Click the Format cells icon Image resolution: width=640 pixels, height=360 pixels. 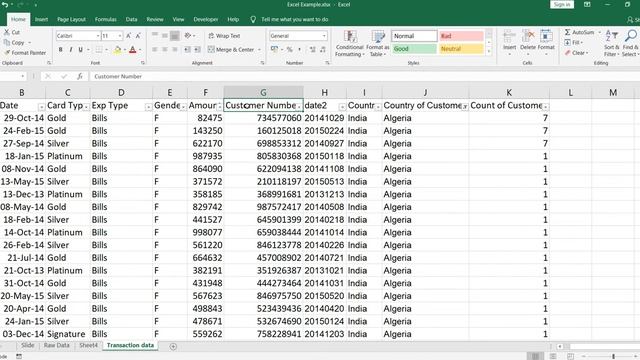coord(546,37)
